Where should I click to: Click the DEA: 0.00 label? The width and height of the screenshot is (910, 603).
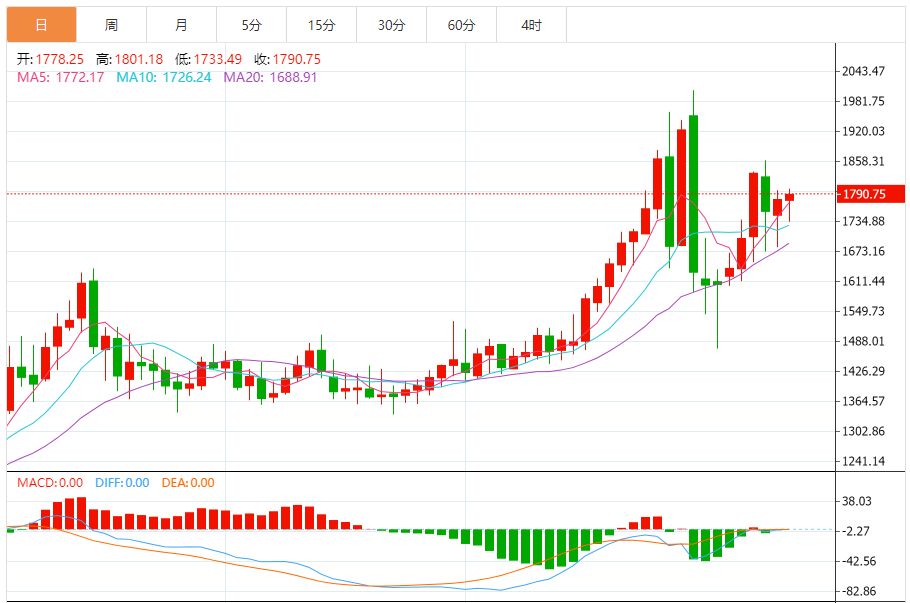189,483
